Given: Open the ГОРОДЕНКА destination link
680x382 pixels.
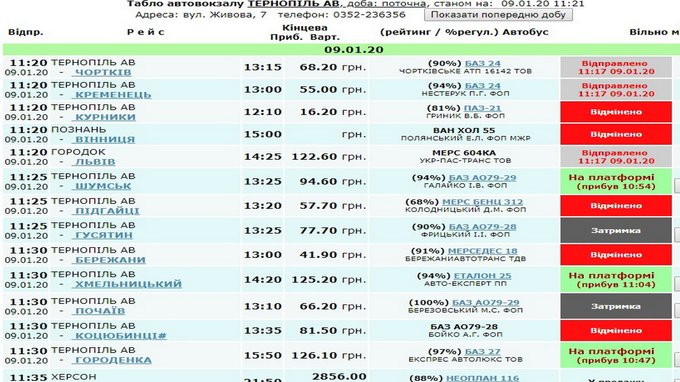Looking at the screenshot, I should 113,360.
